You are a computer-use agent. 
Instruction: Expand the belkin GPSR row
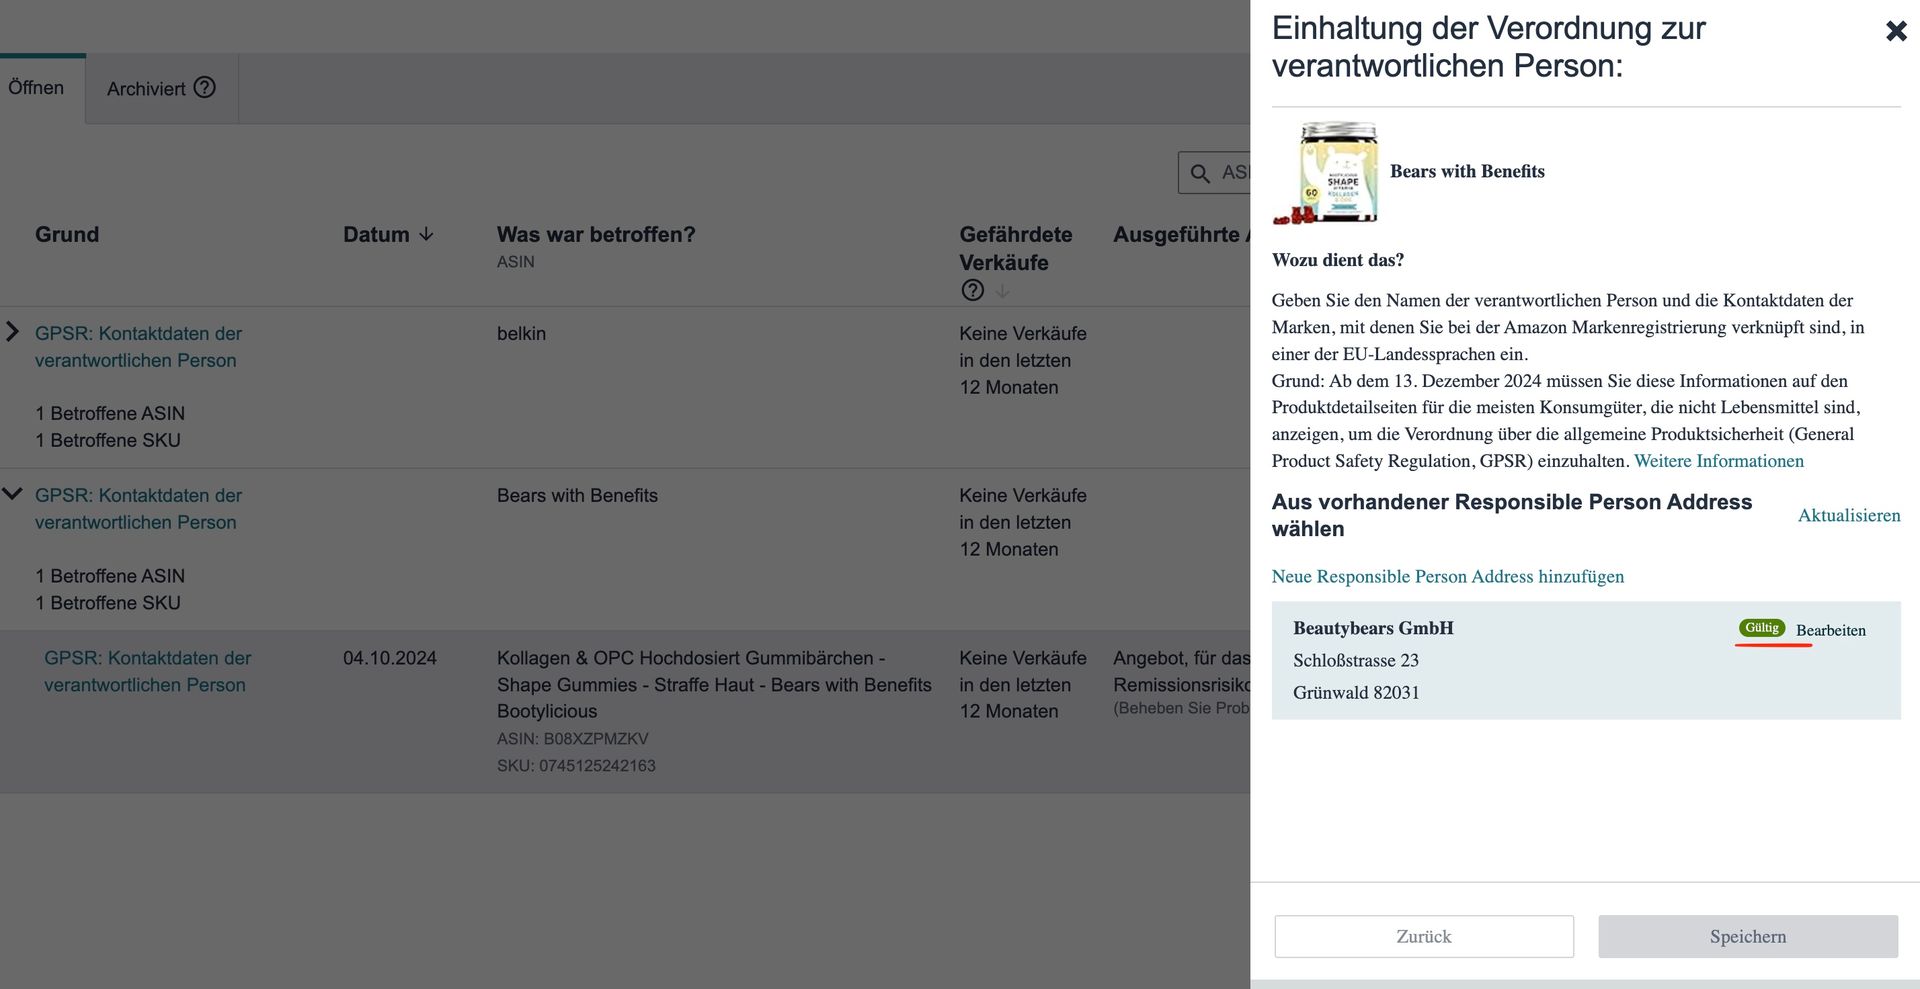(x=13, y=332)
